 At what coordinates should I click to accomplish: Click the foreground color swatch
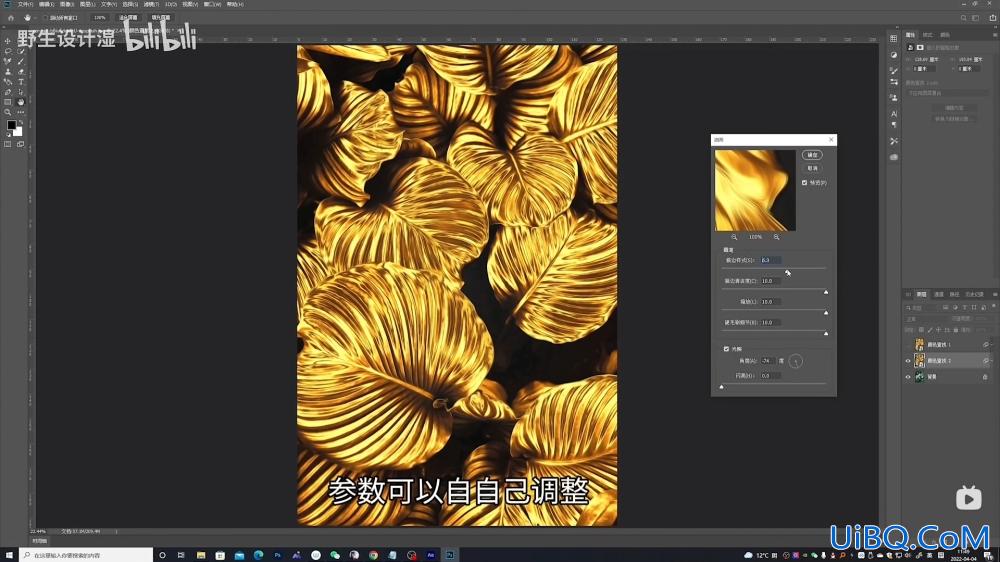11,125
